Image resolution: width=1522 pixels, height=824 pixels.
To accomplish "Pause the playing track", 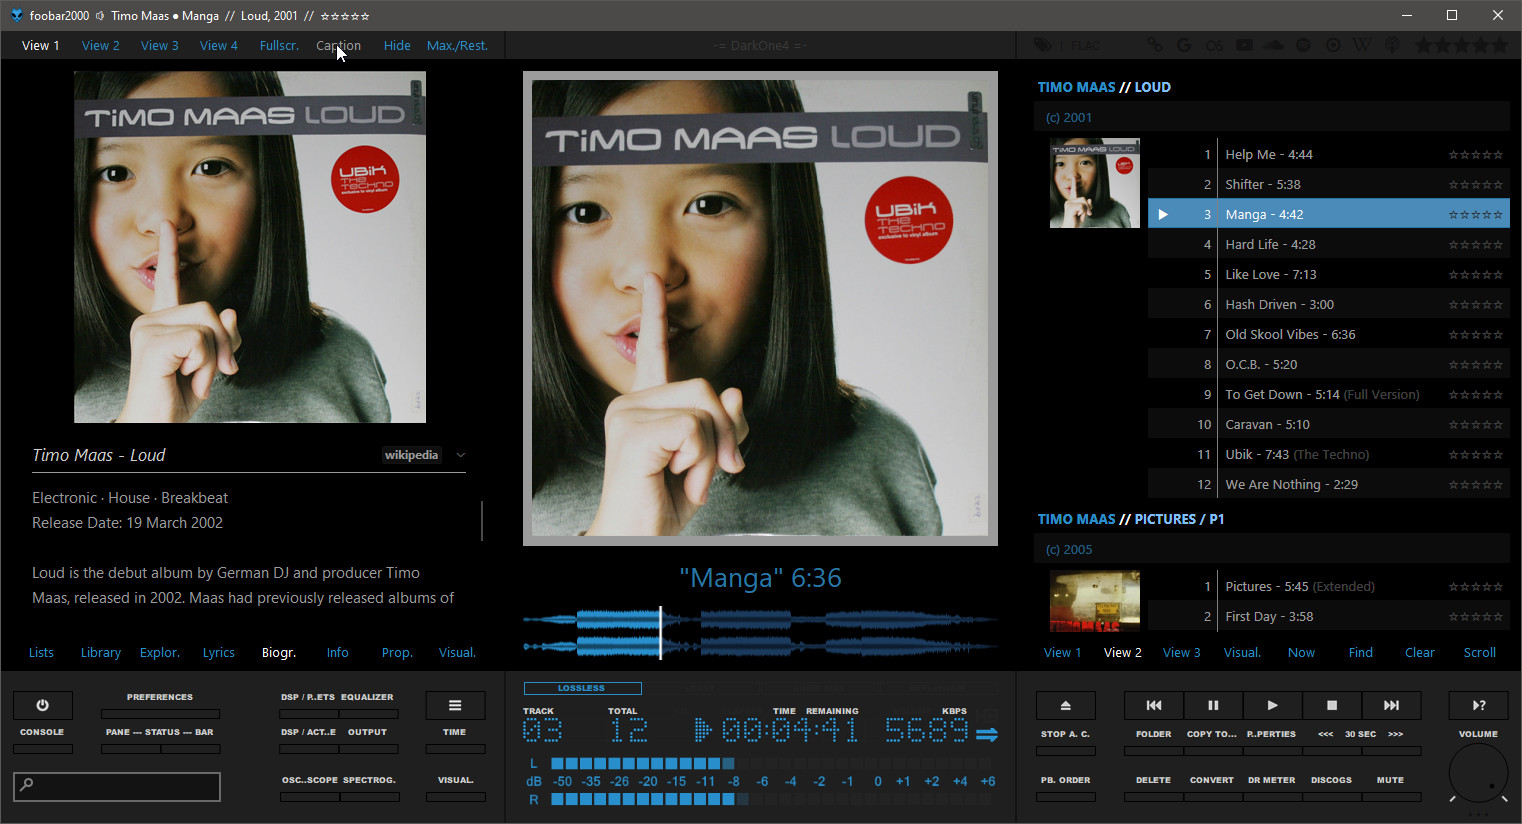I will pyautogui.click(x=1213, y=705).
